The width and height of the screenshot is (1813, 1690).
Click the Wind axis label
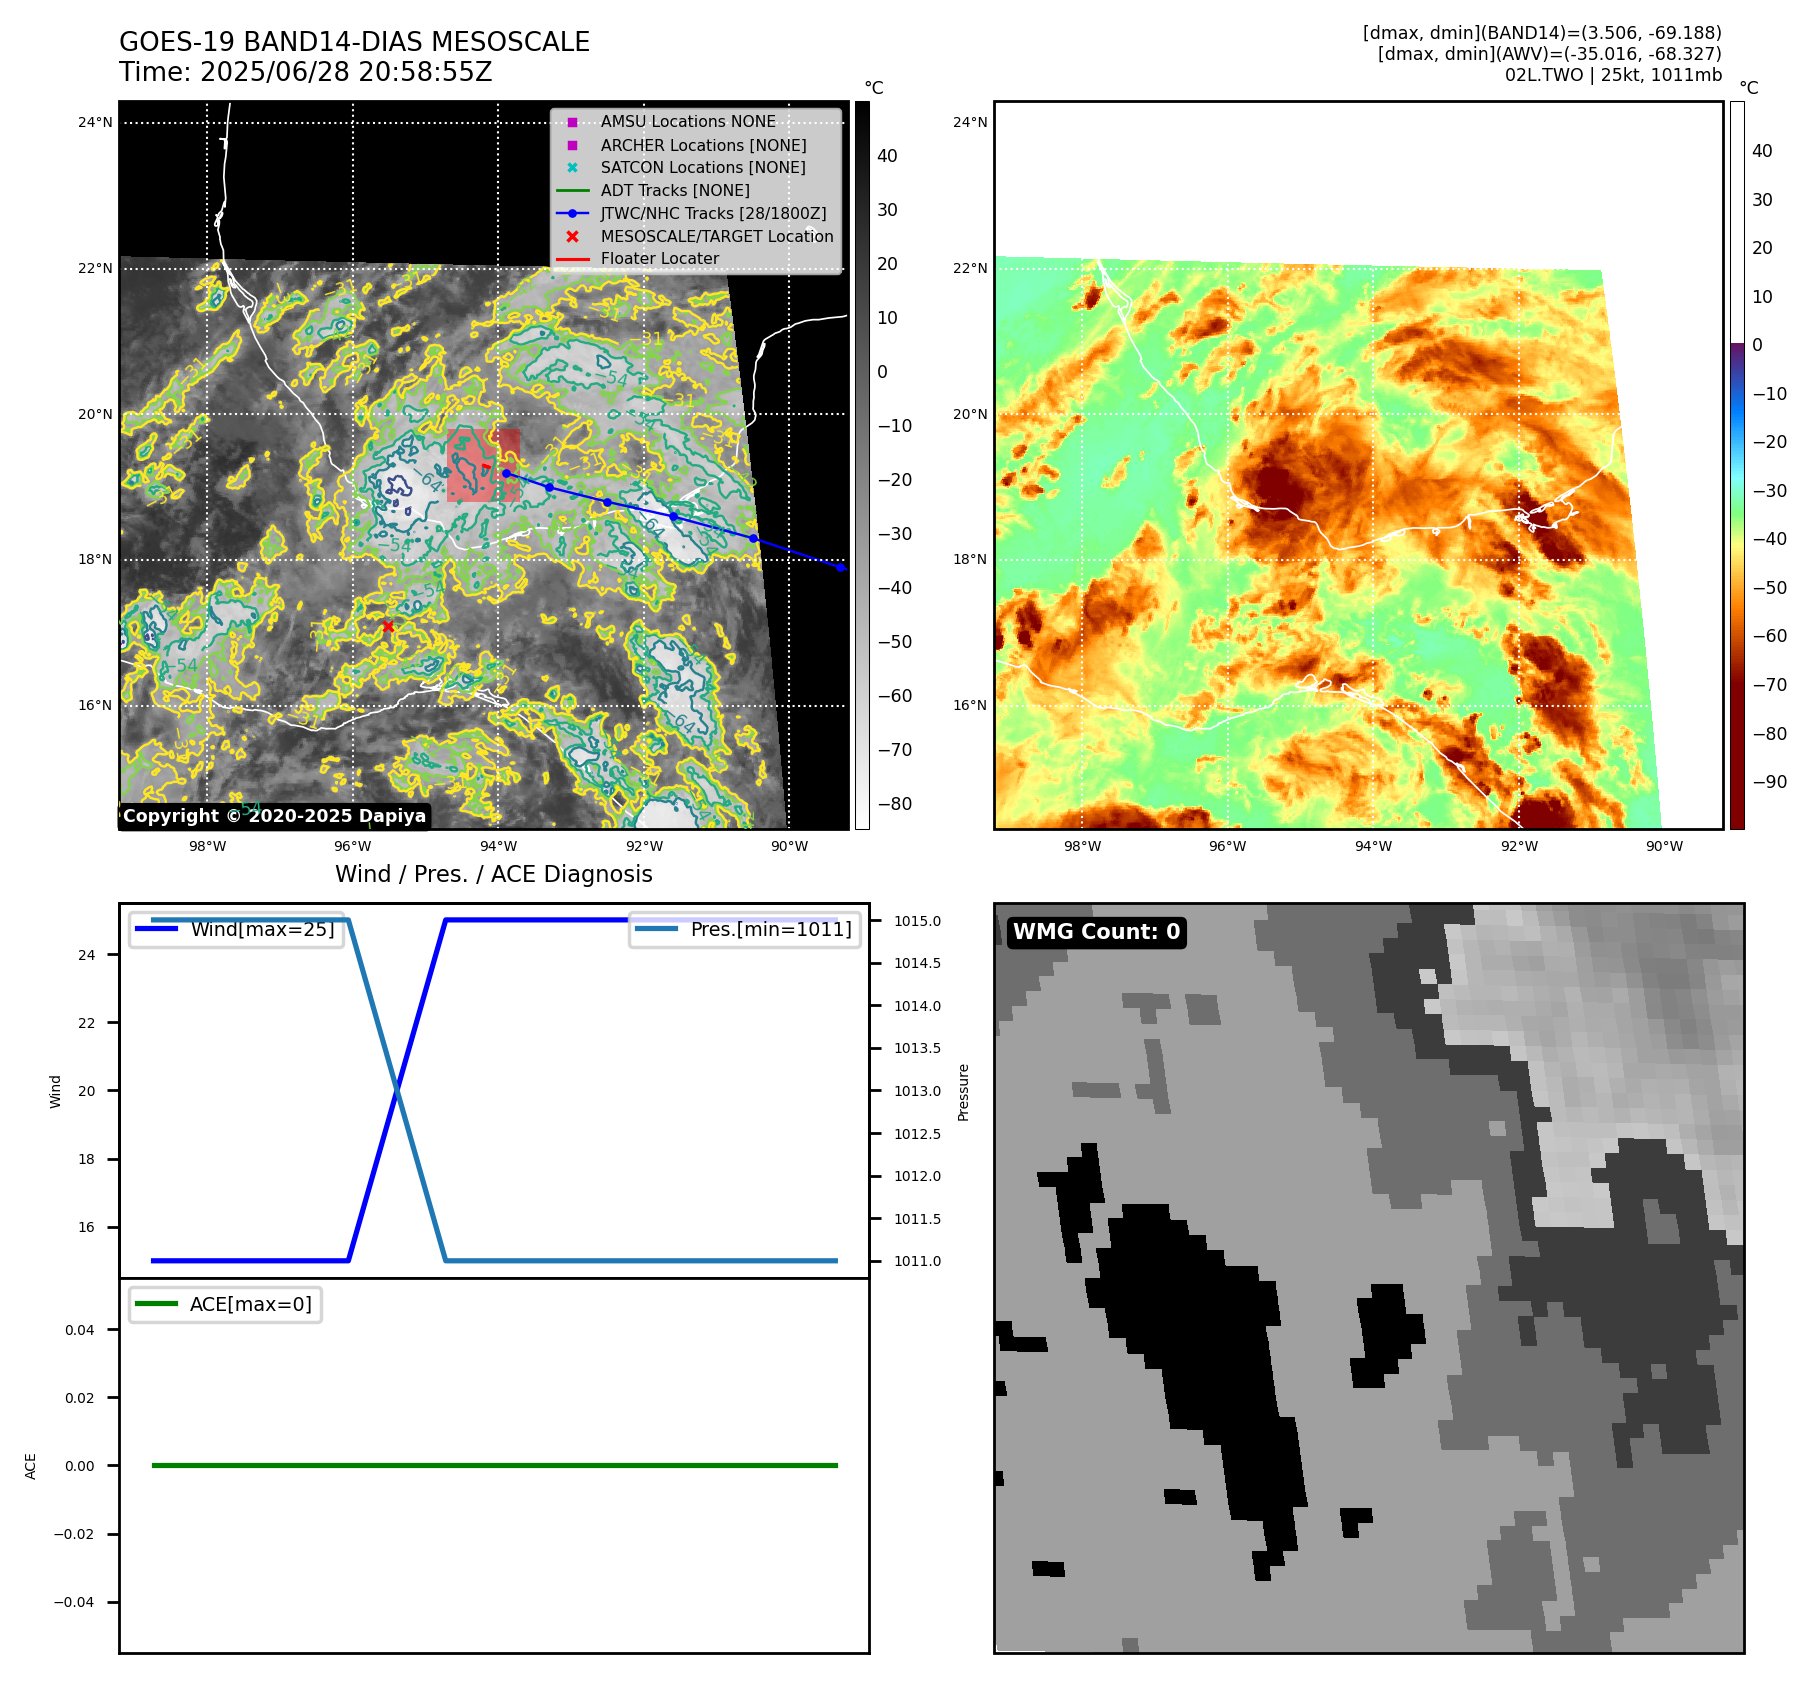coord(56,1092)
